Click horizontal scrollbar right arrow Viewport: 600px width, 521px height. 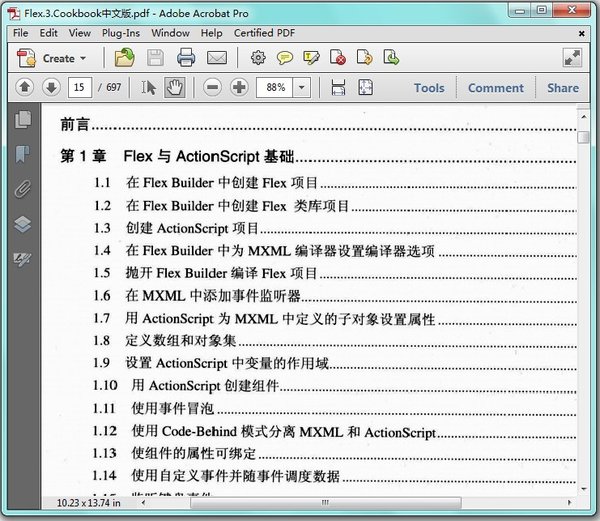pos(570,502)
